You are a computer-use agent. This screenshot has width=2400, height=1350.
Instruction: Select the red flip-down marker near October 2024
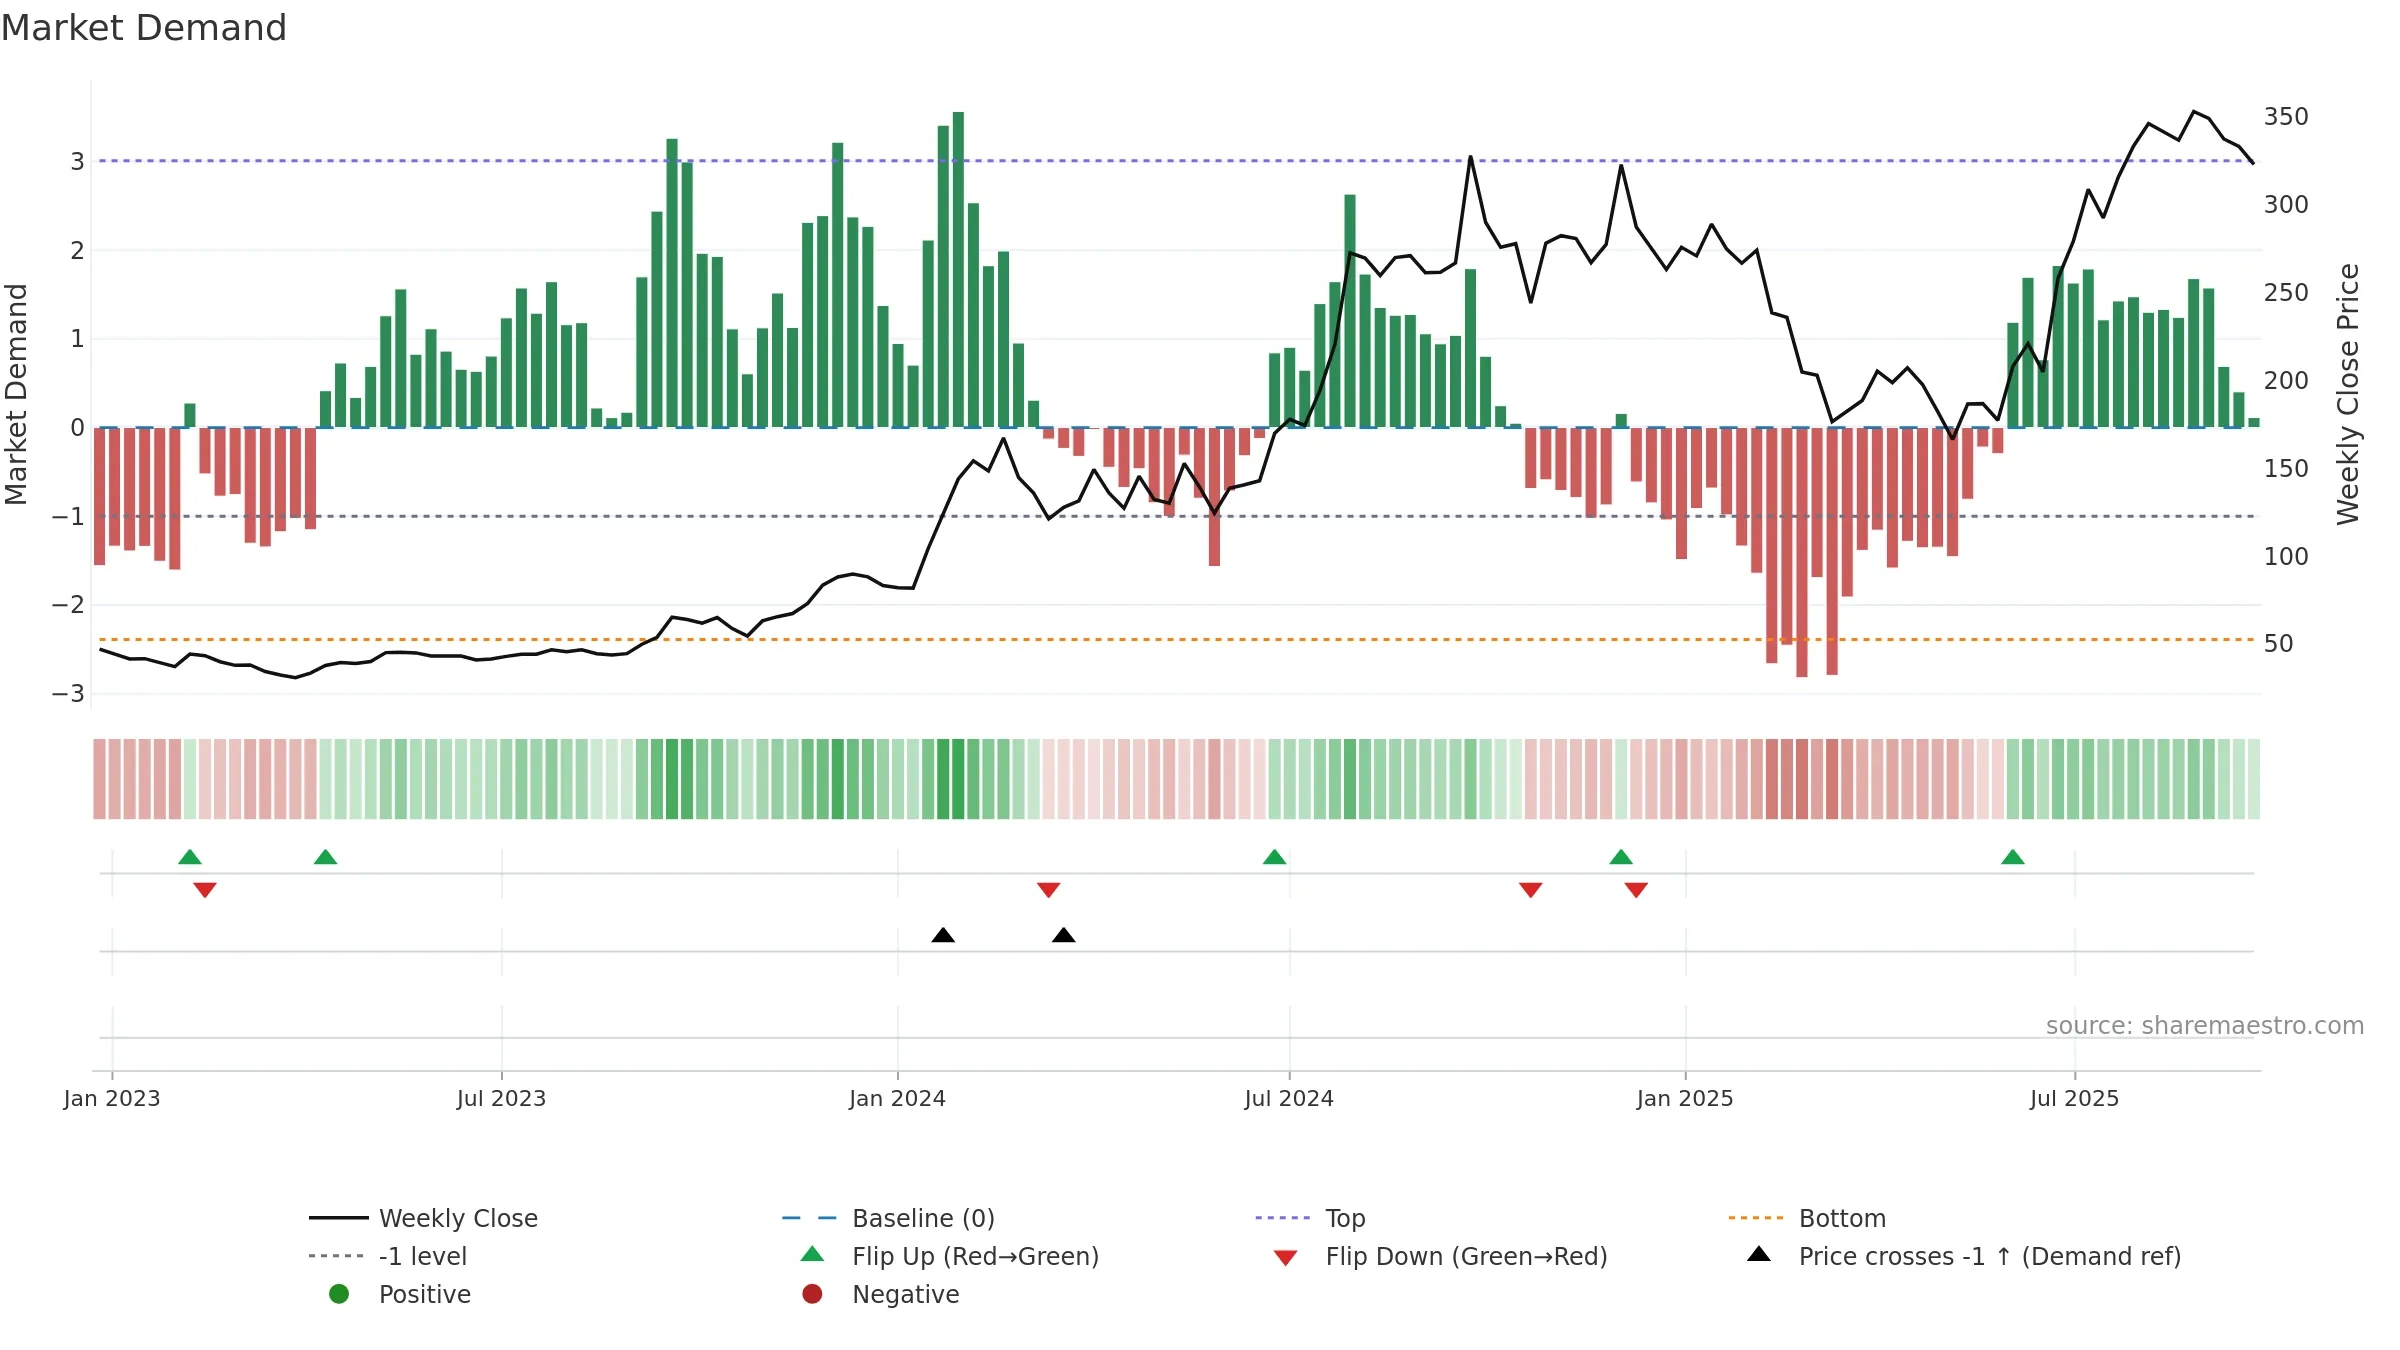tap(1531, 890)
